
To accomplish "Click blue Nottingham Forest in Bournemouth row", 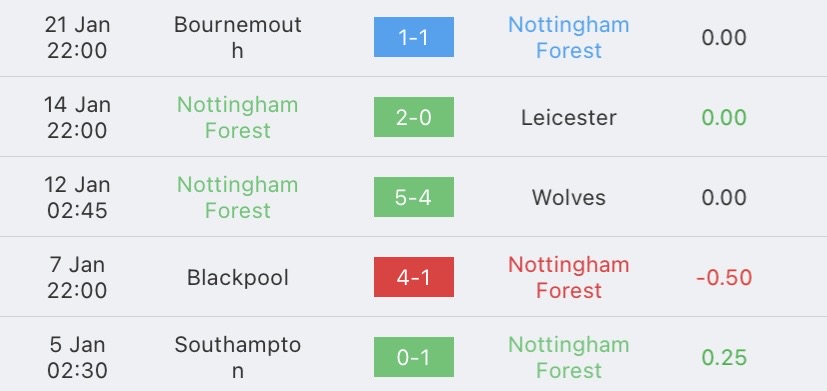I will [x=569, y=37].
